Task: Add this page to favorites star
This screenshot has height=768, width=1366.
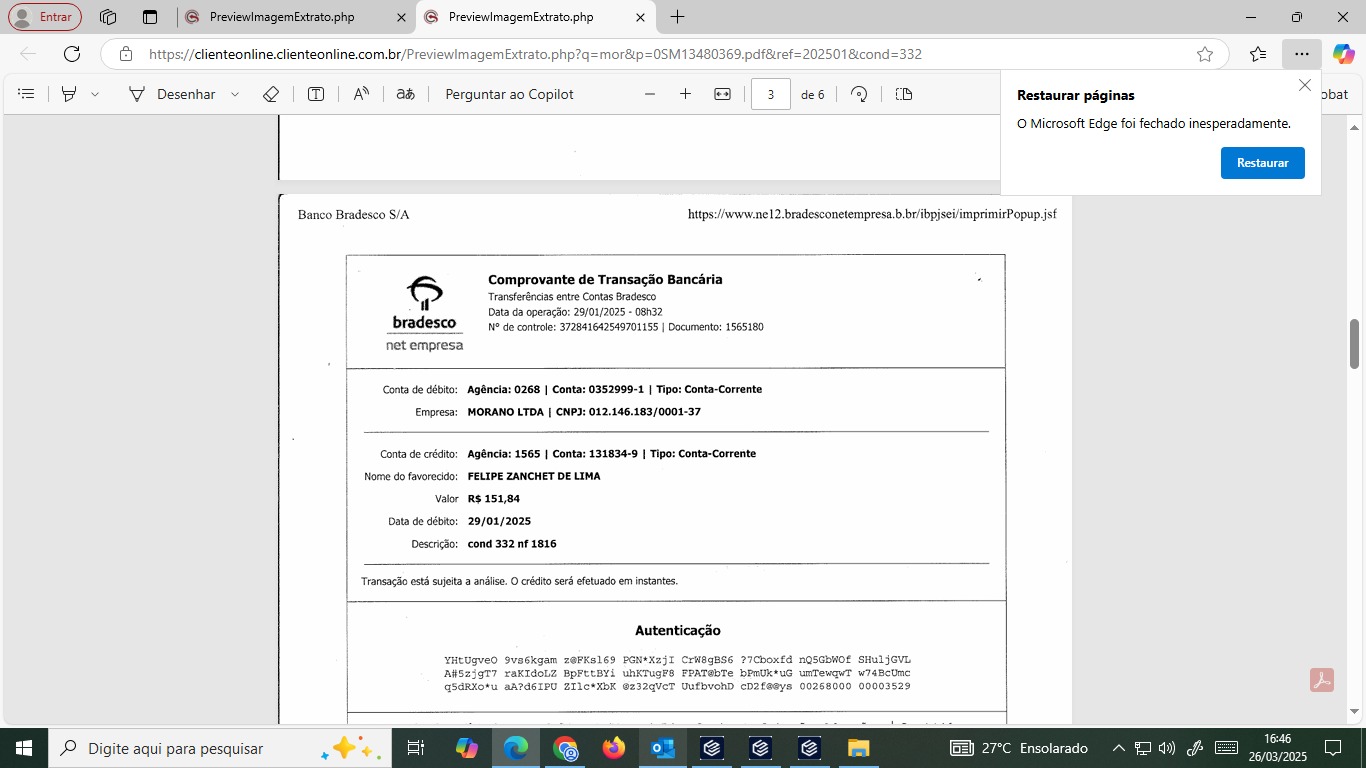Action: (x=1205, y=54)
